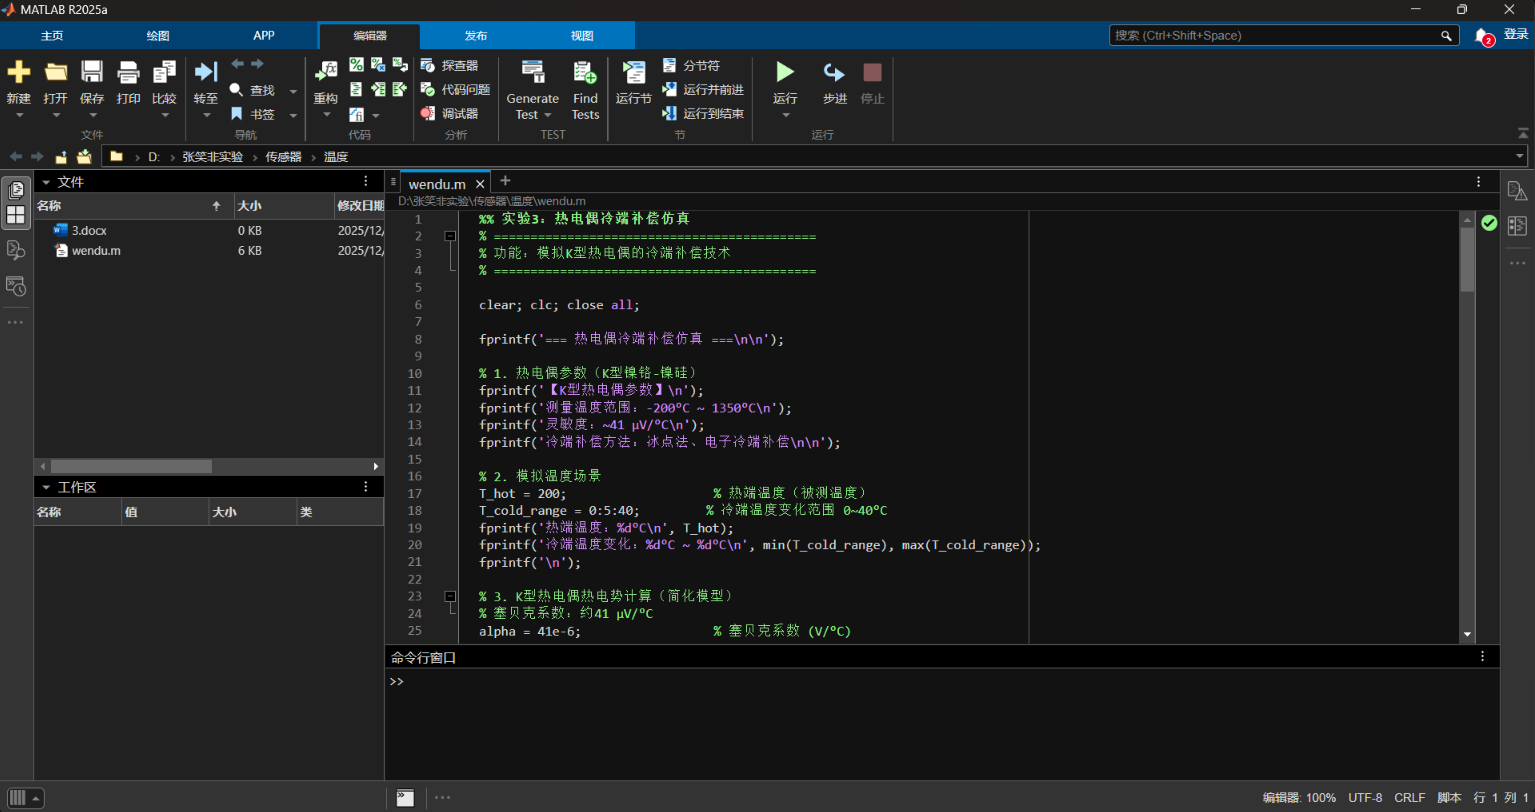Open the files panel sidebar icon
The height and width of the screenshot is (812, 1535).
point(16,190)
